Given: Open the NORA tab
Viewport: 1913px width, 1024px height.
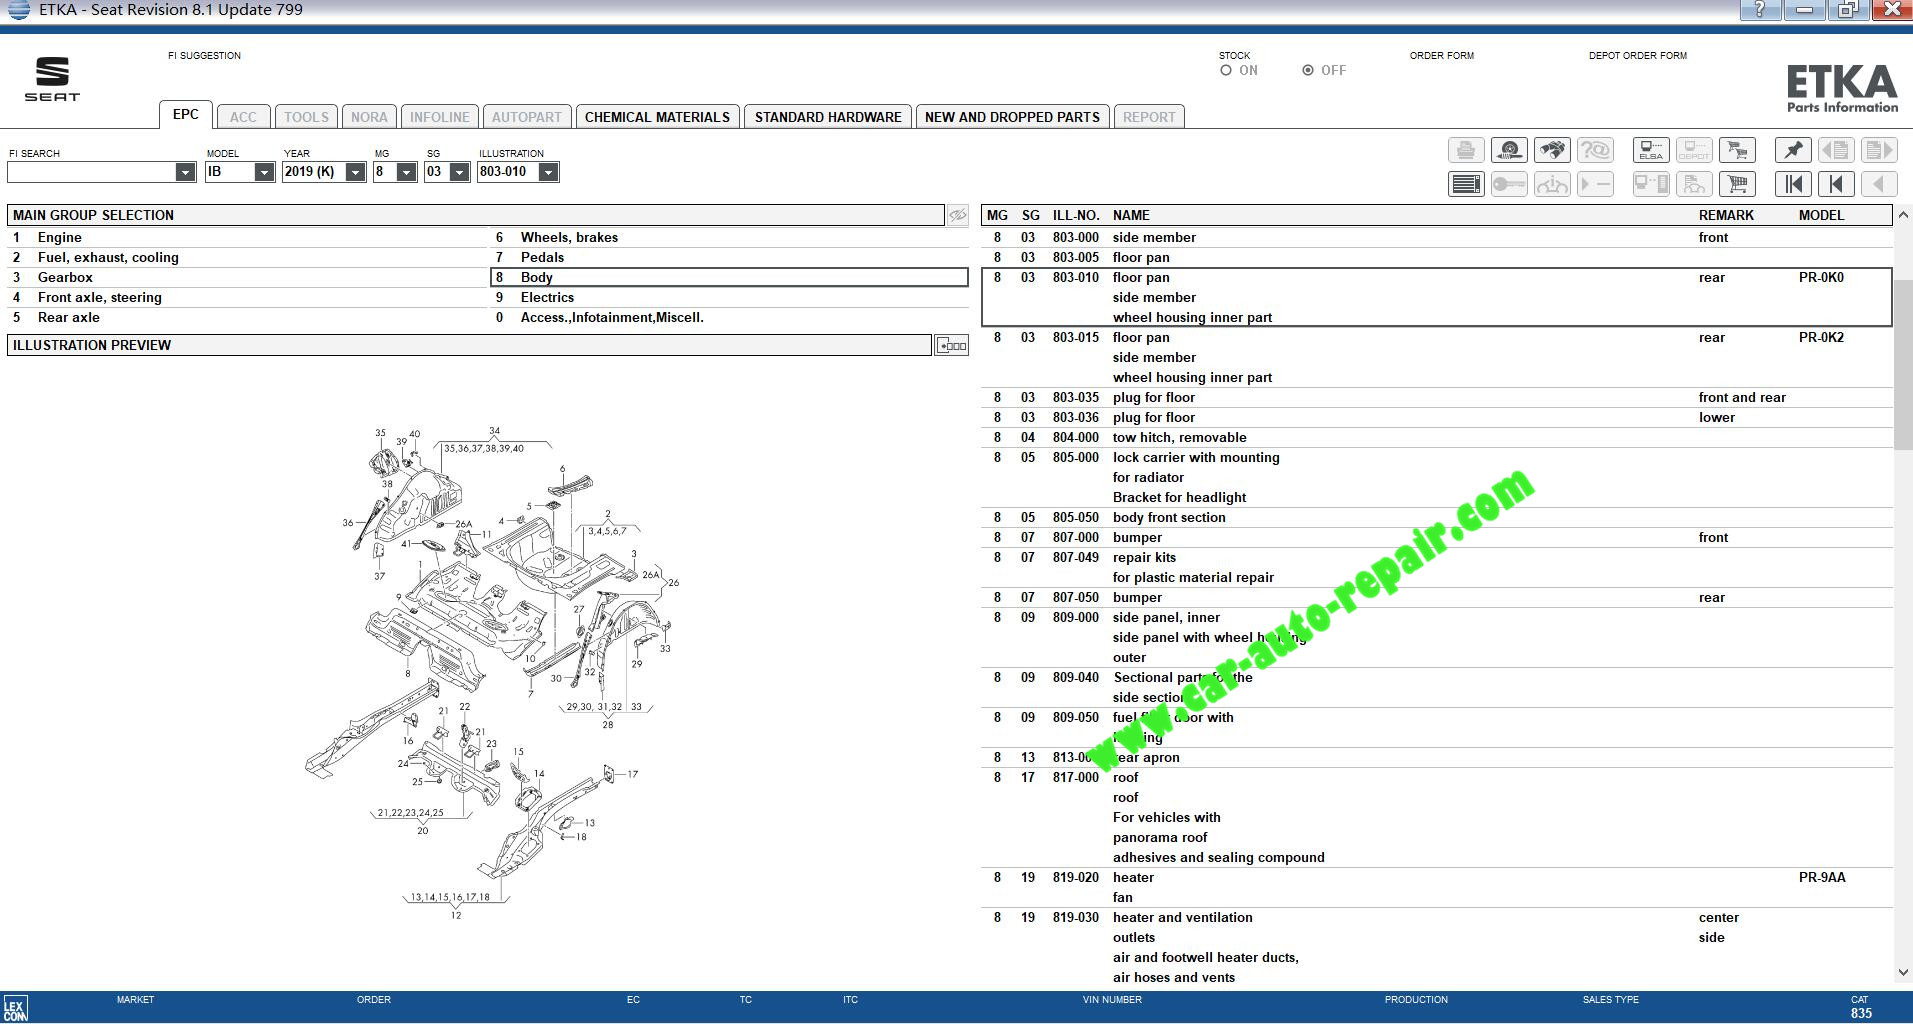Looking at the screenshot, I should pyautogui.click(x=369, y=117).
